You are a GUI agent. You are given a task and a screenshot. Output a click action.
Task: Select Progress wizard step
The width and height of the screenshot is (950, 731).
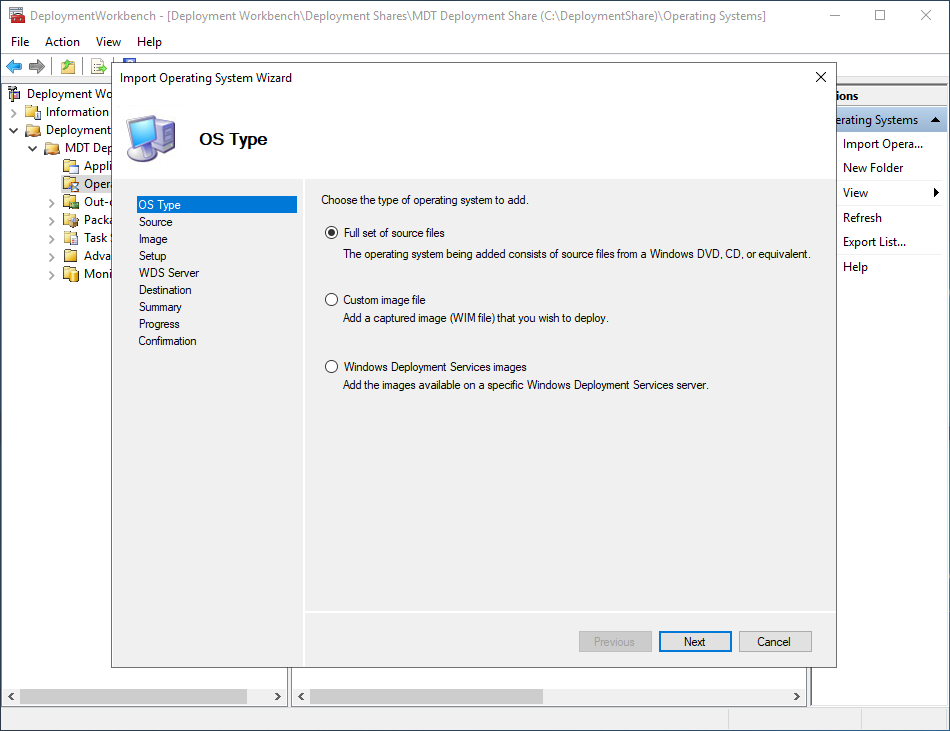point(159,323)
